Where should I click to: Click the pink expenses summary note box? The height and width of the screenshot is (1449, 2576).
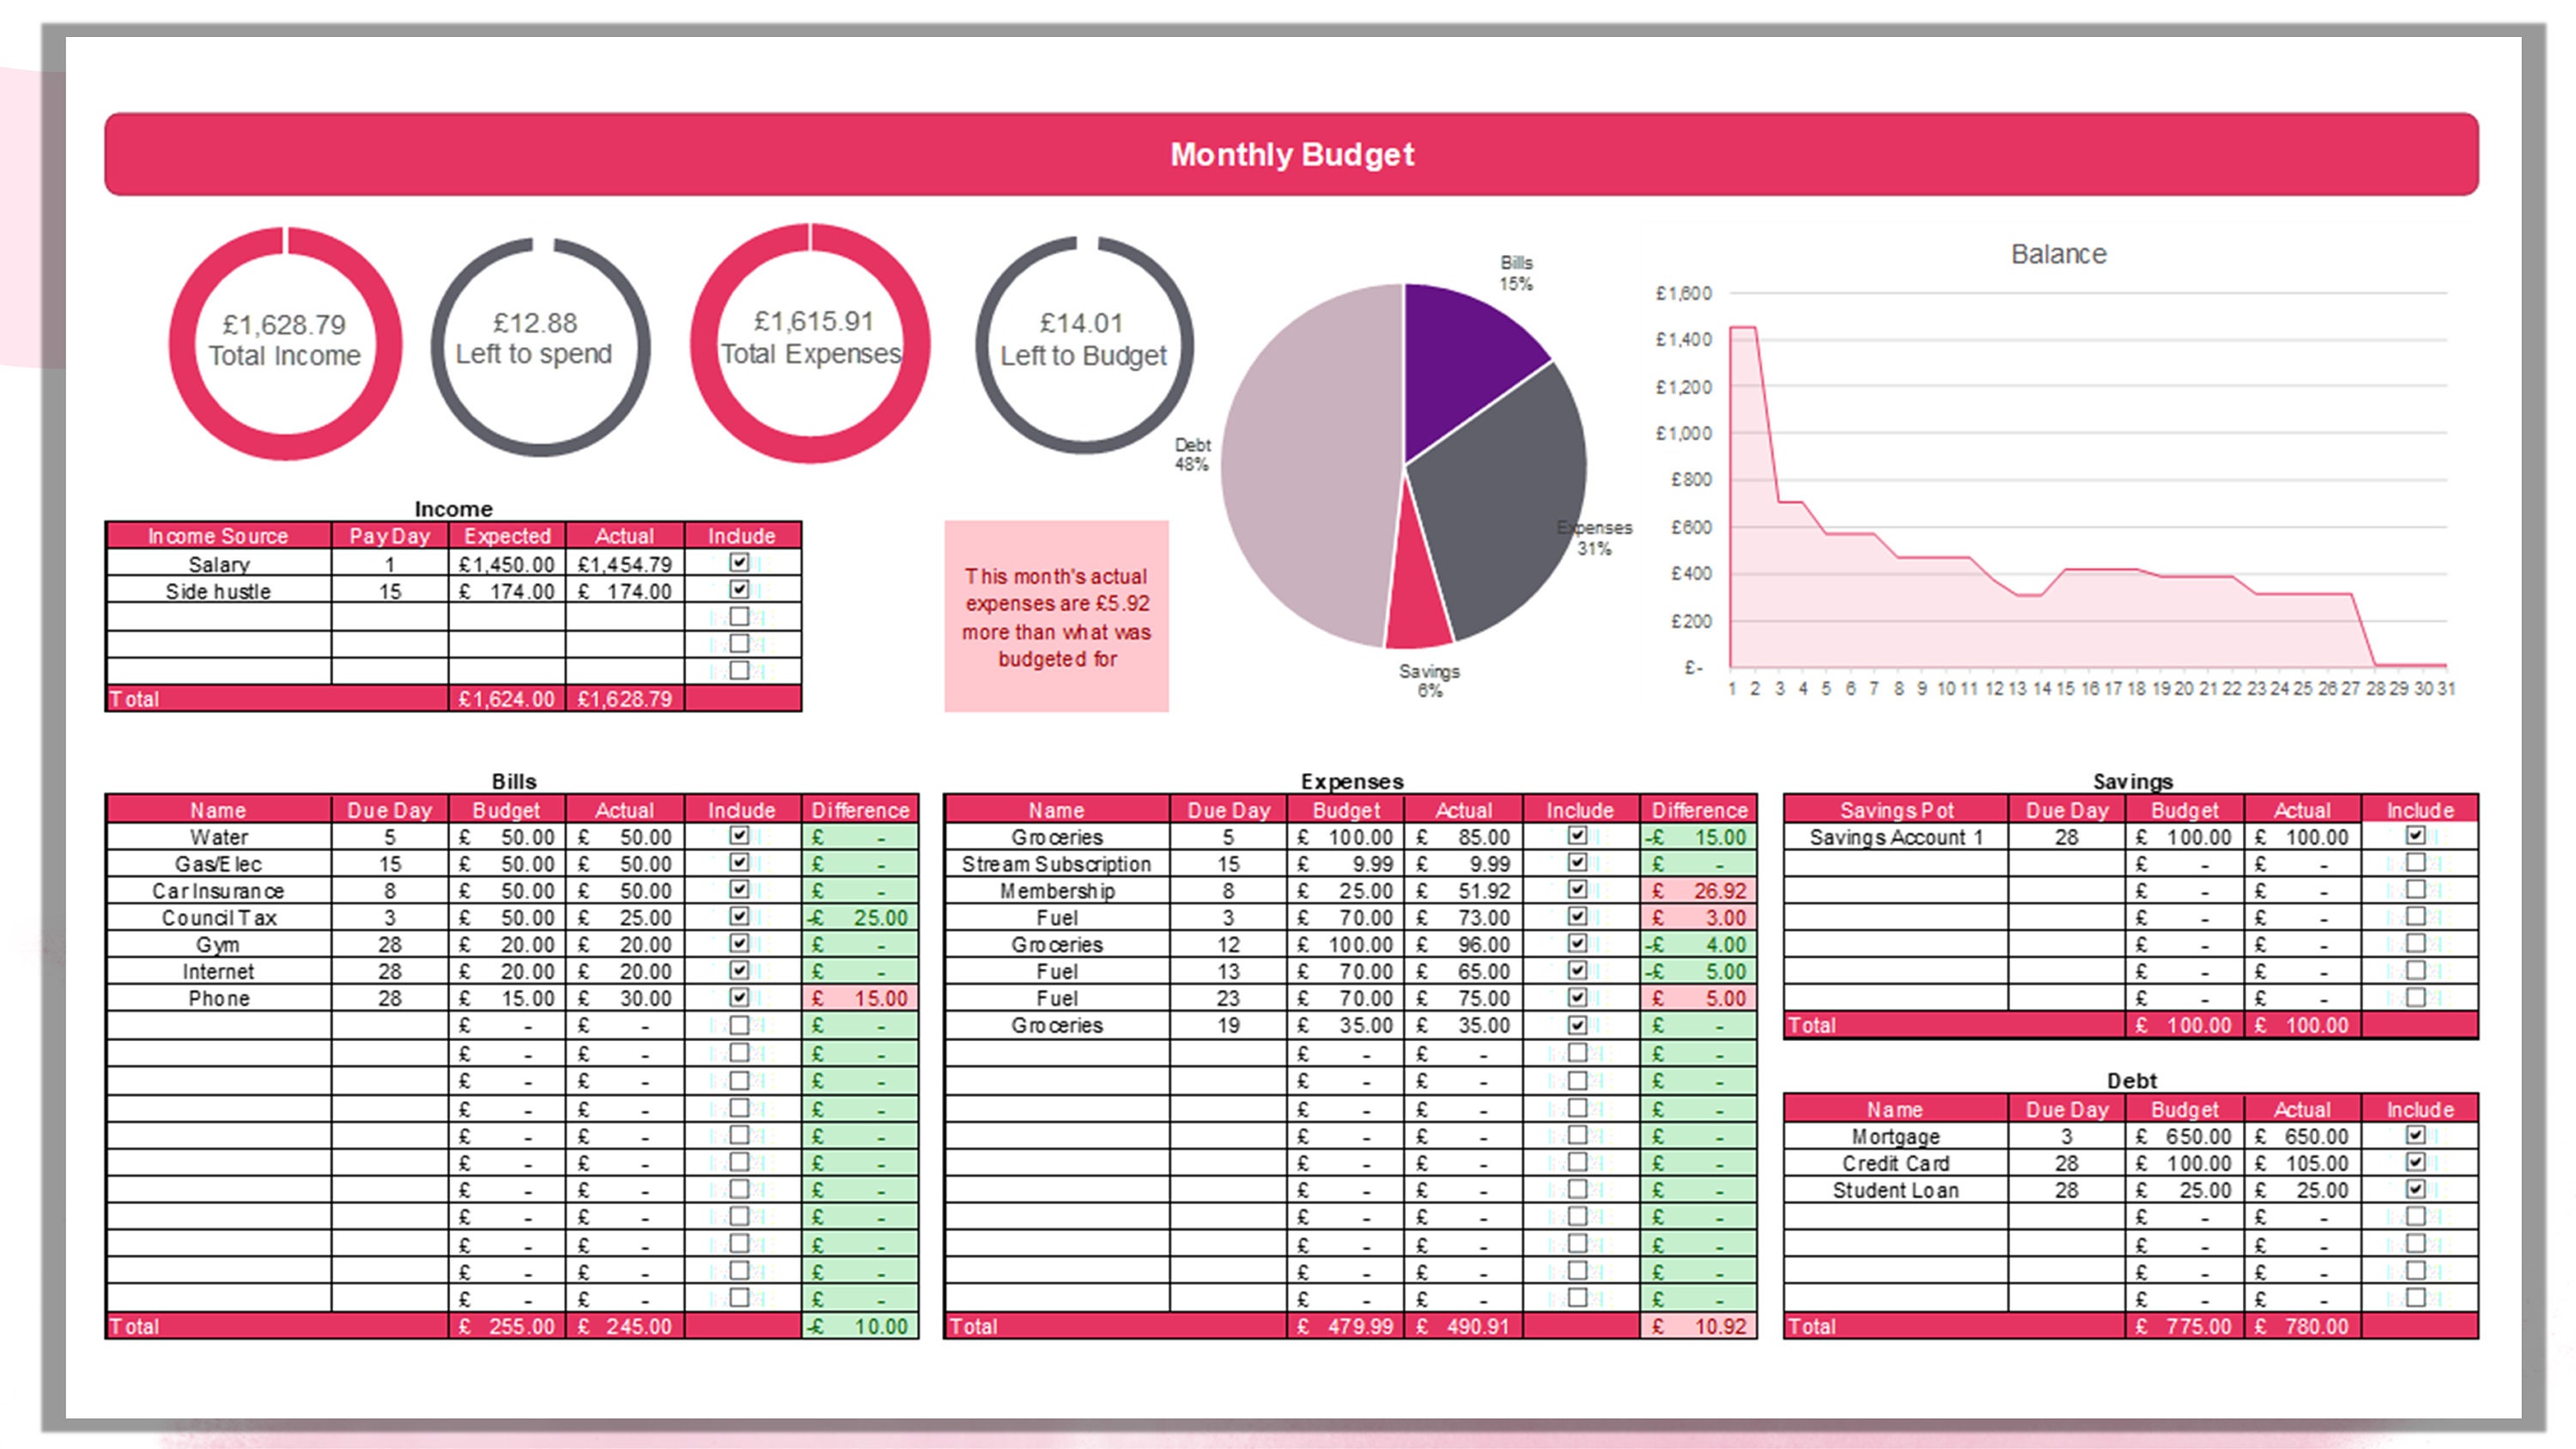1055,617
